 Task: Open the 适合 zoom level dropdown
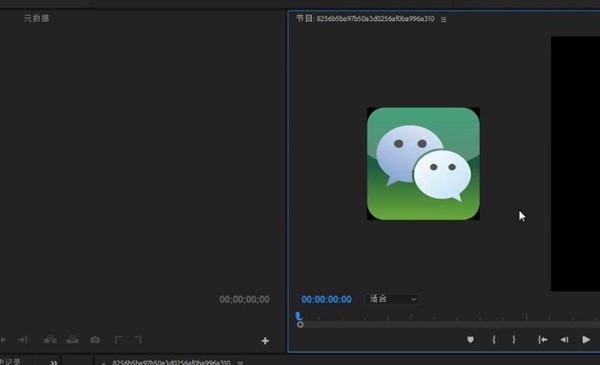(392, 299)
